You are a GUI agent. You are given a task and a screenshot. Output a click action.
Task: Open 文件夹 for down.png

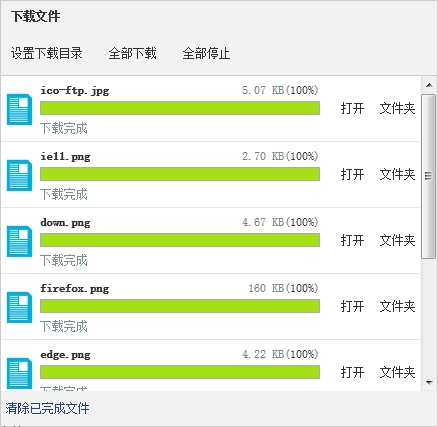pyautogui.click(x=397, y=240)
